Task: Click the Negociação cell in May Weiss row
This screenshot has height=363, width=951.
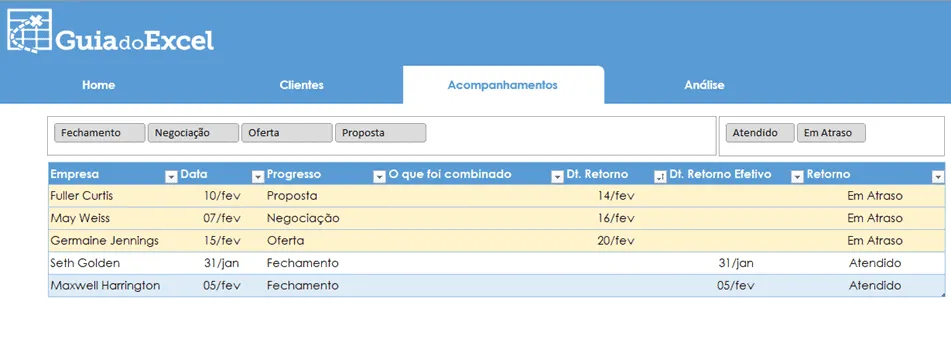Action: coord(326,218)
